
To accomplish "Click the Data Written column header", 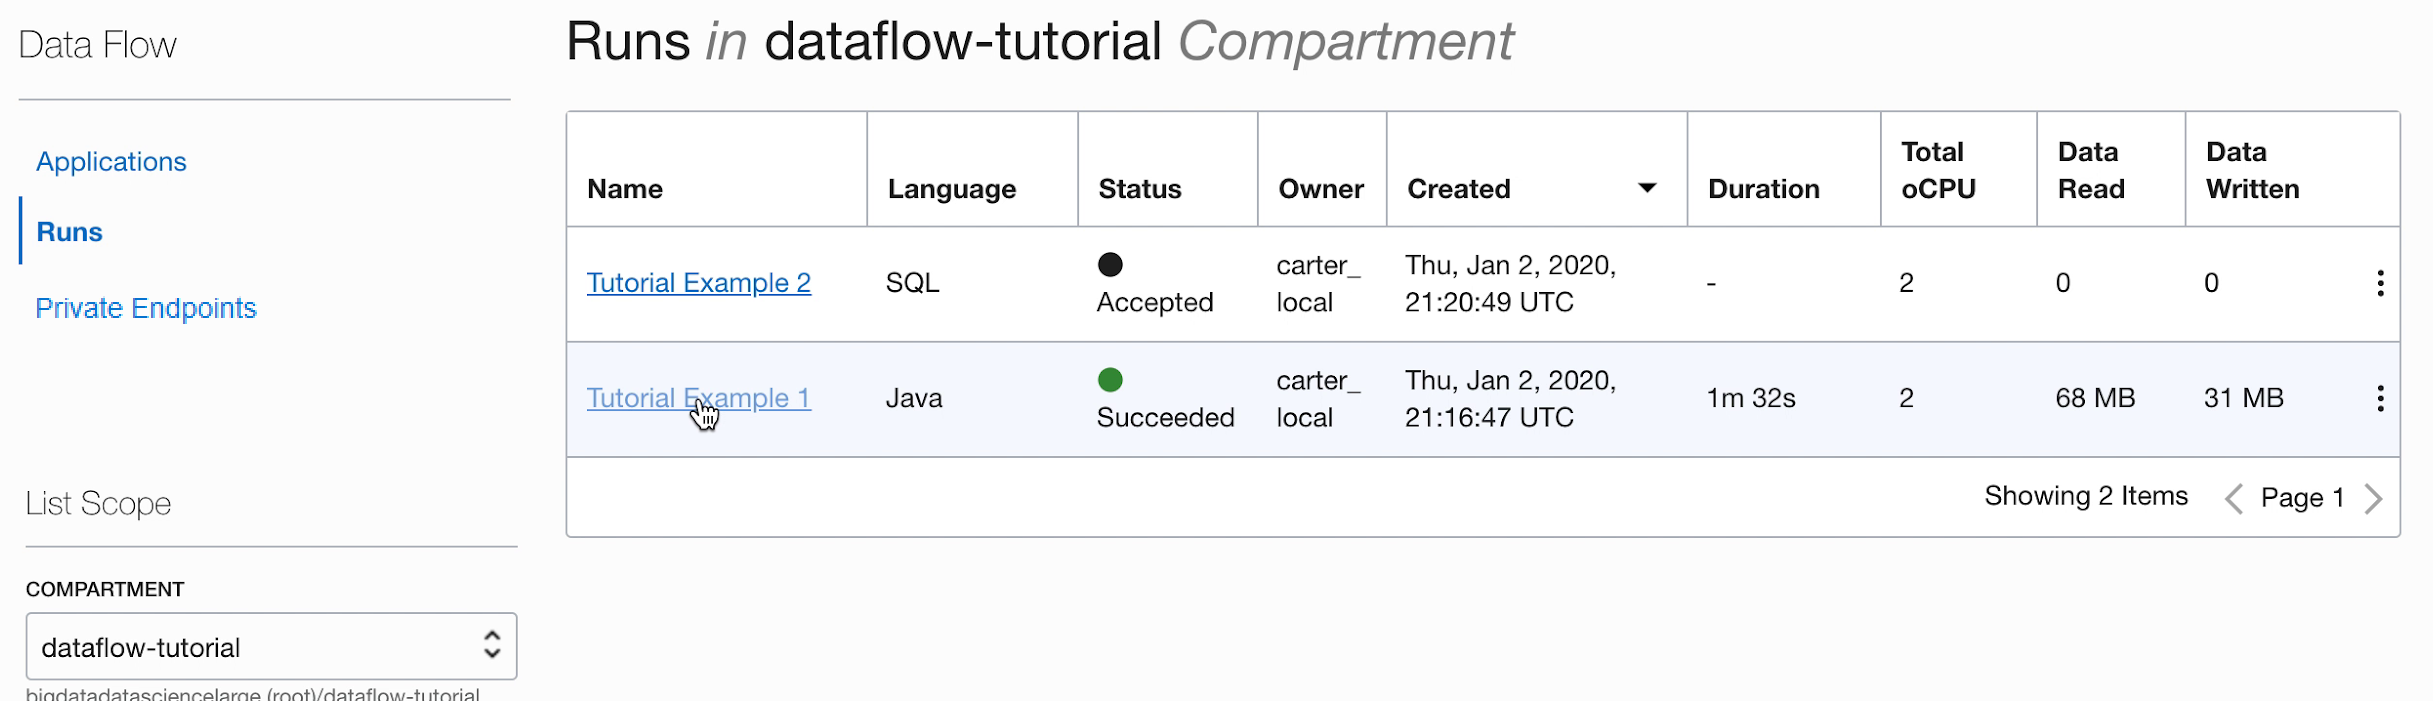I will pyautogui.click(x=2252, y=170).
